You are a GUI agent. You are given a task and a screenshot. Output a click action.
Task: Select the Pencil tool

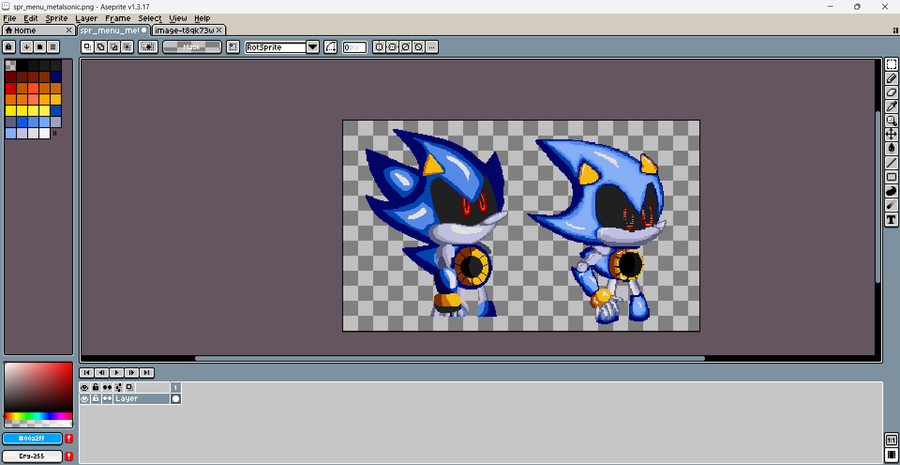[x=891, y=78]
